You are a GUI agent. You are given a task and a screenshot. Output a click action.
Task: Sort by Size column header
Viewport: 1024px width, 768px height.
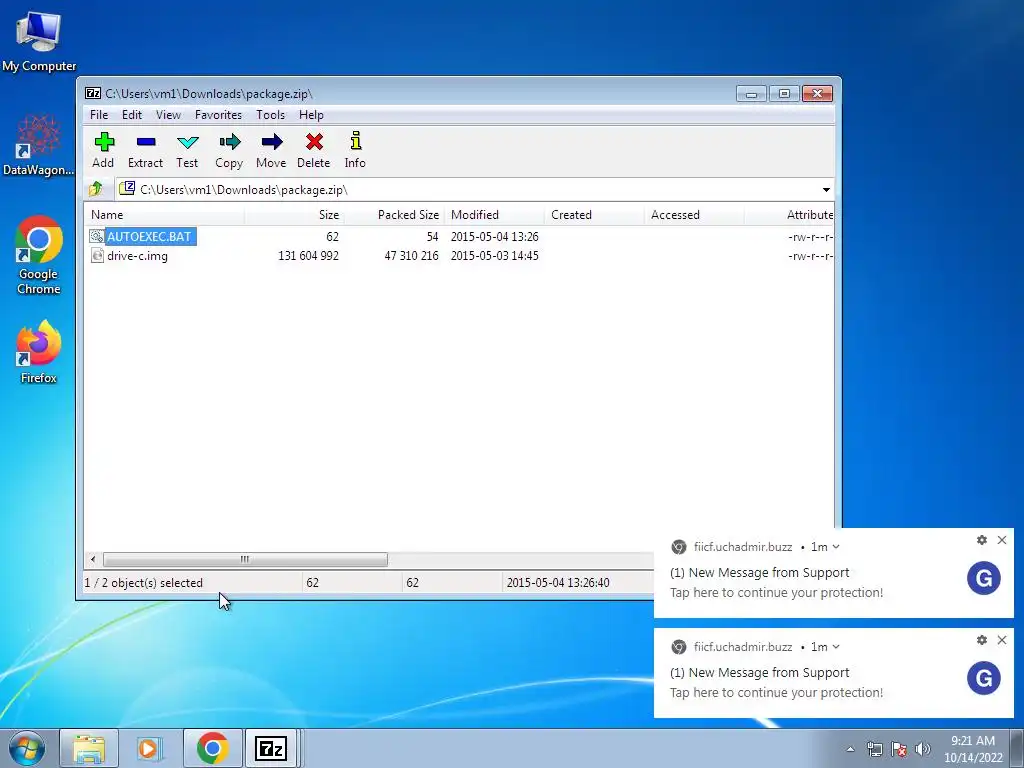295,215
